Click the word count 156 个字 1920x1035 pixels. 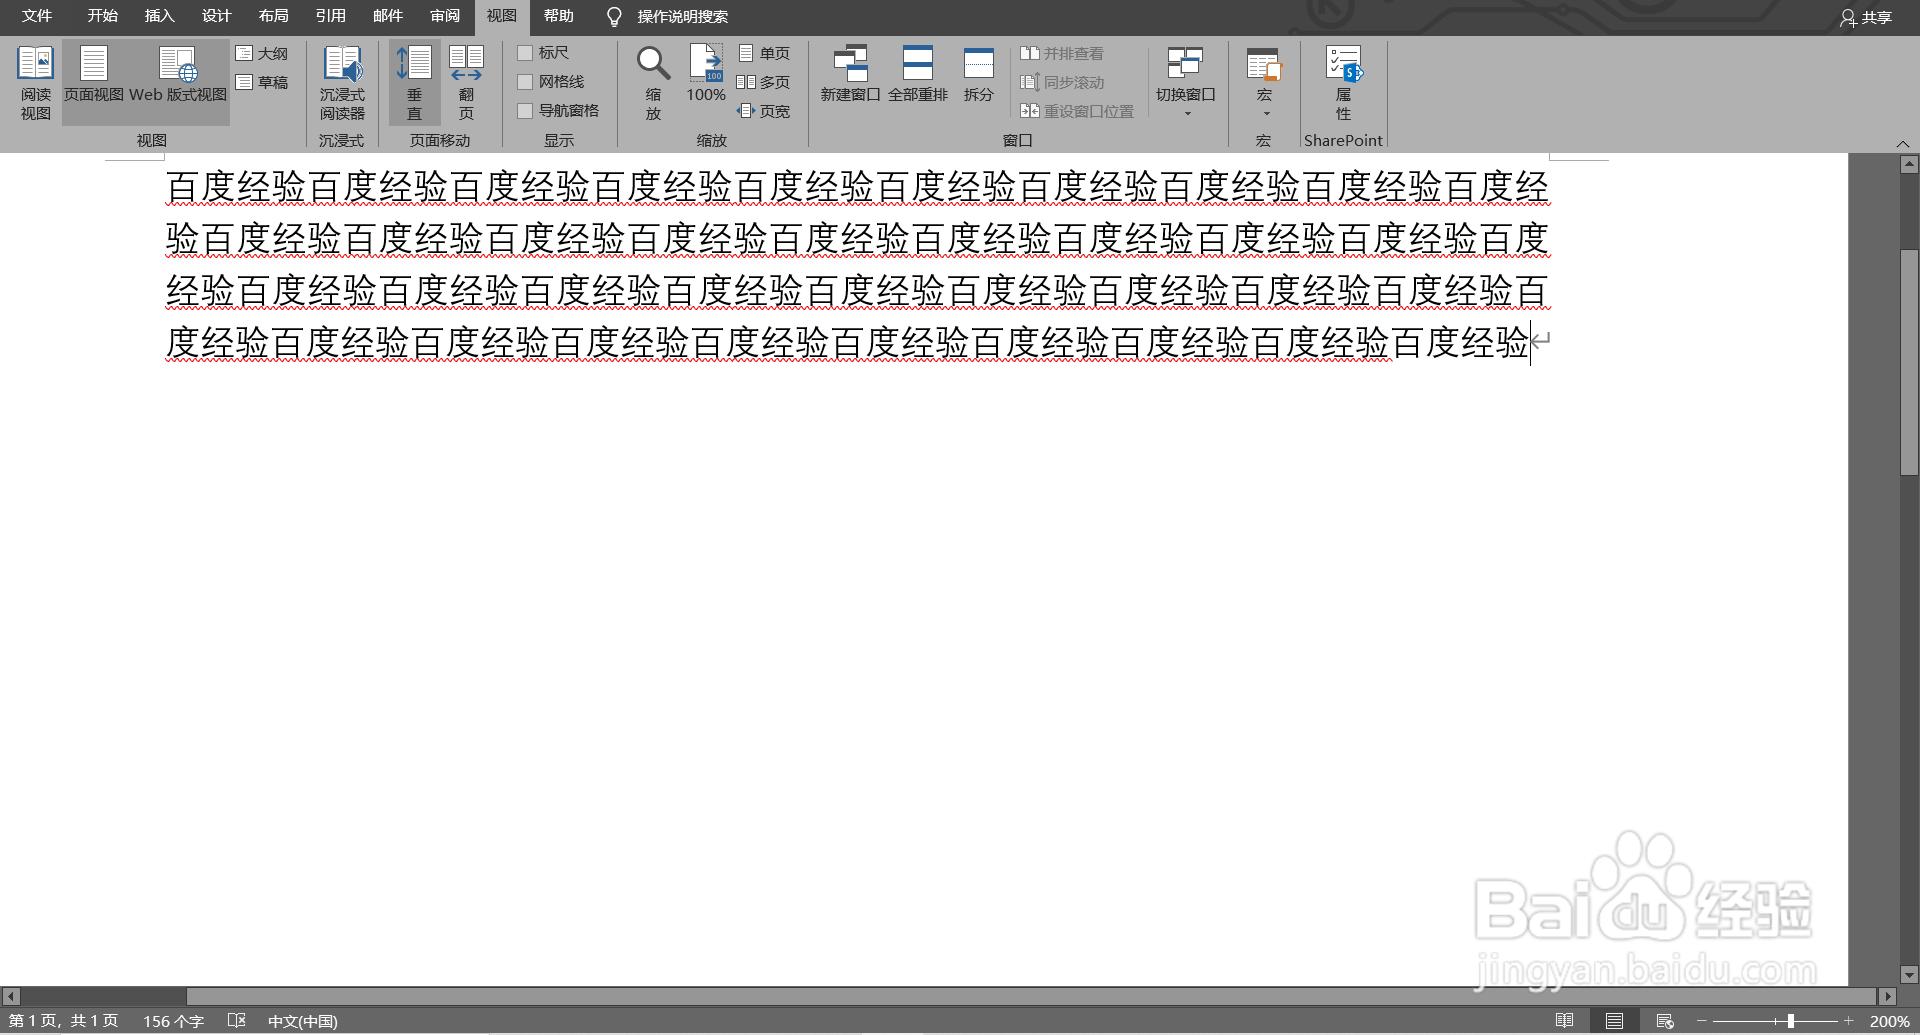pyautogui.click(x=173, y=1021)
